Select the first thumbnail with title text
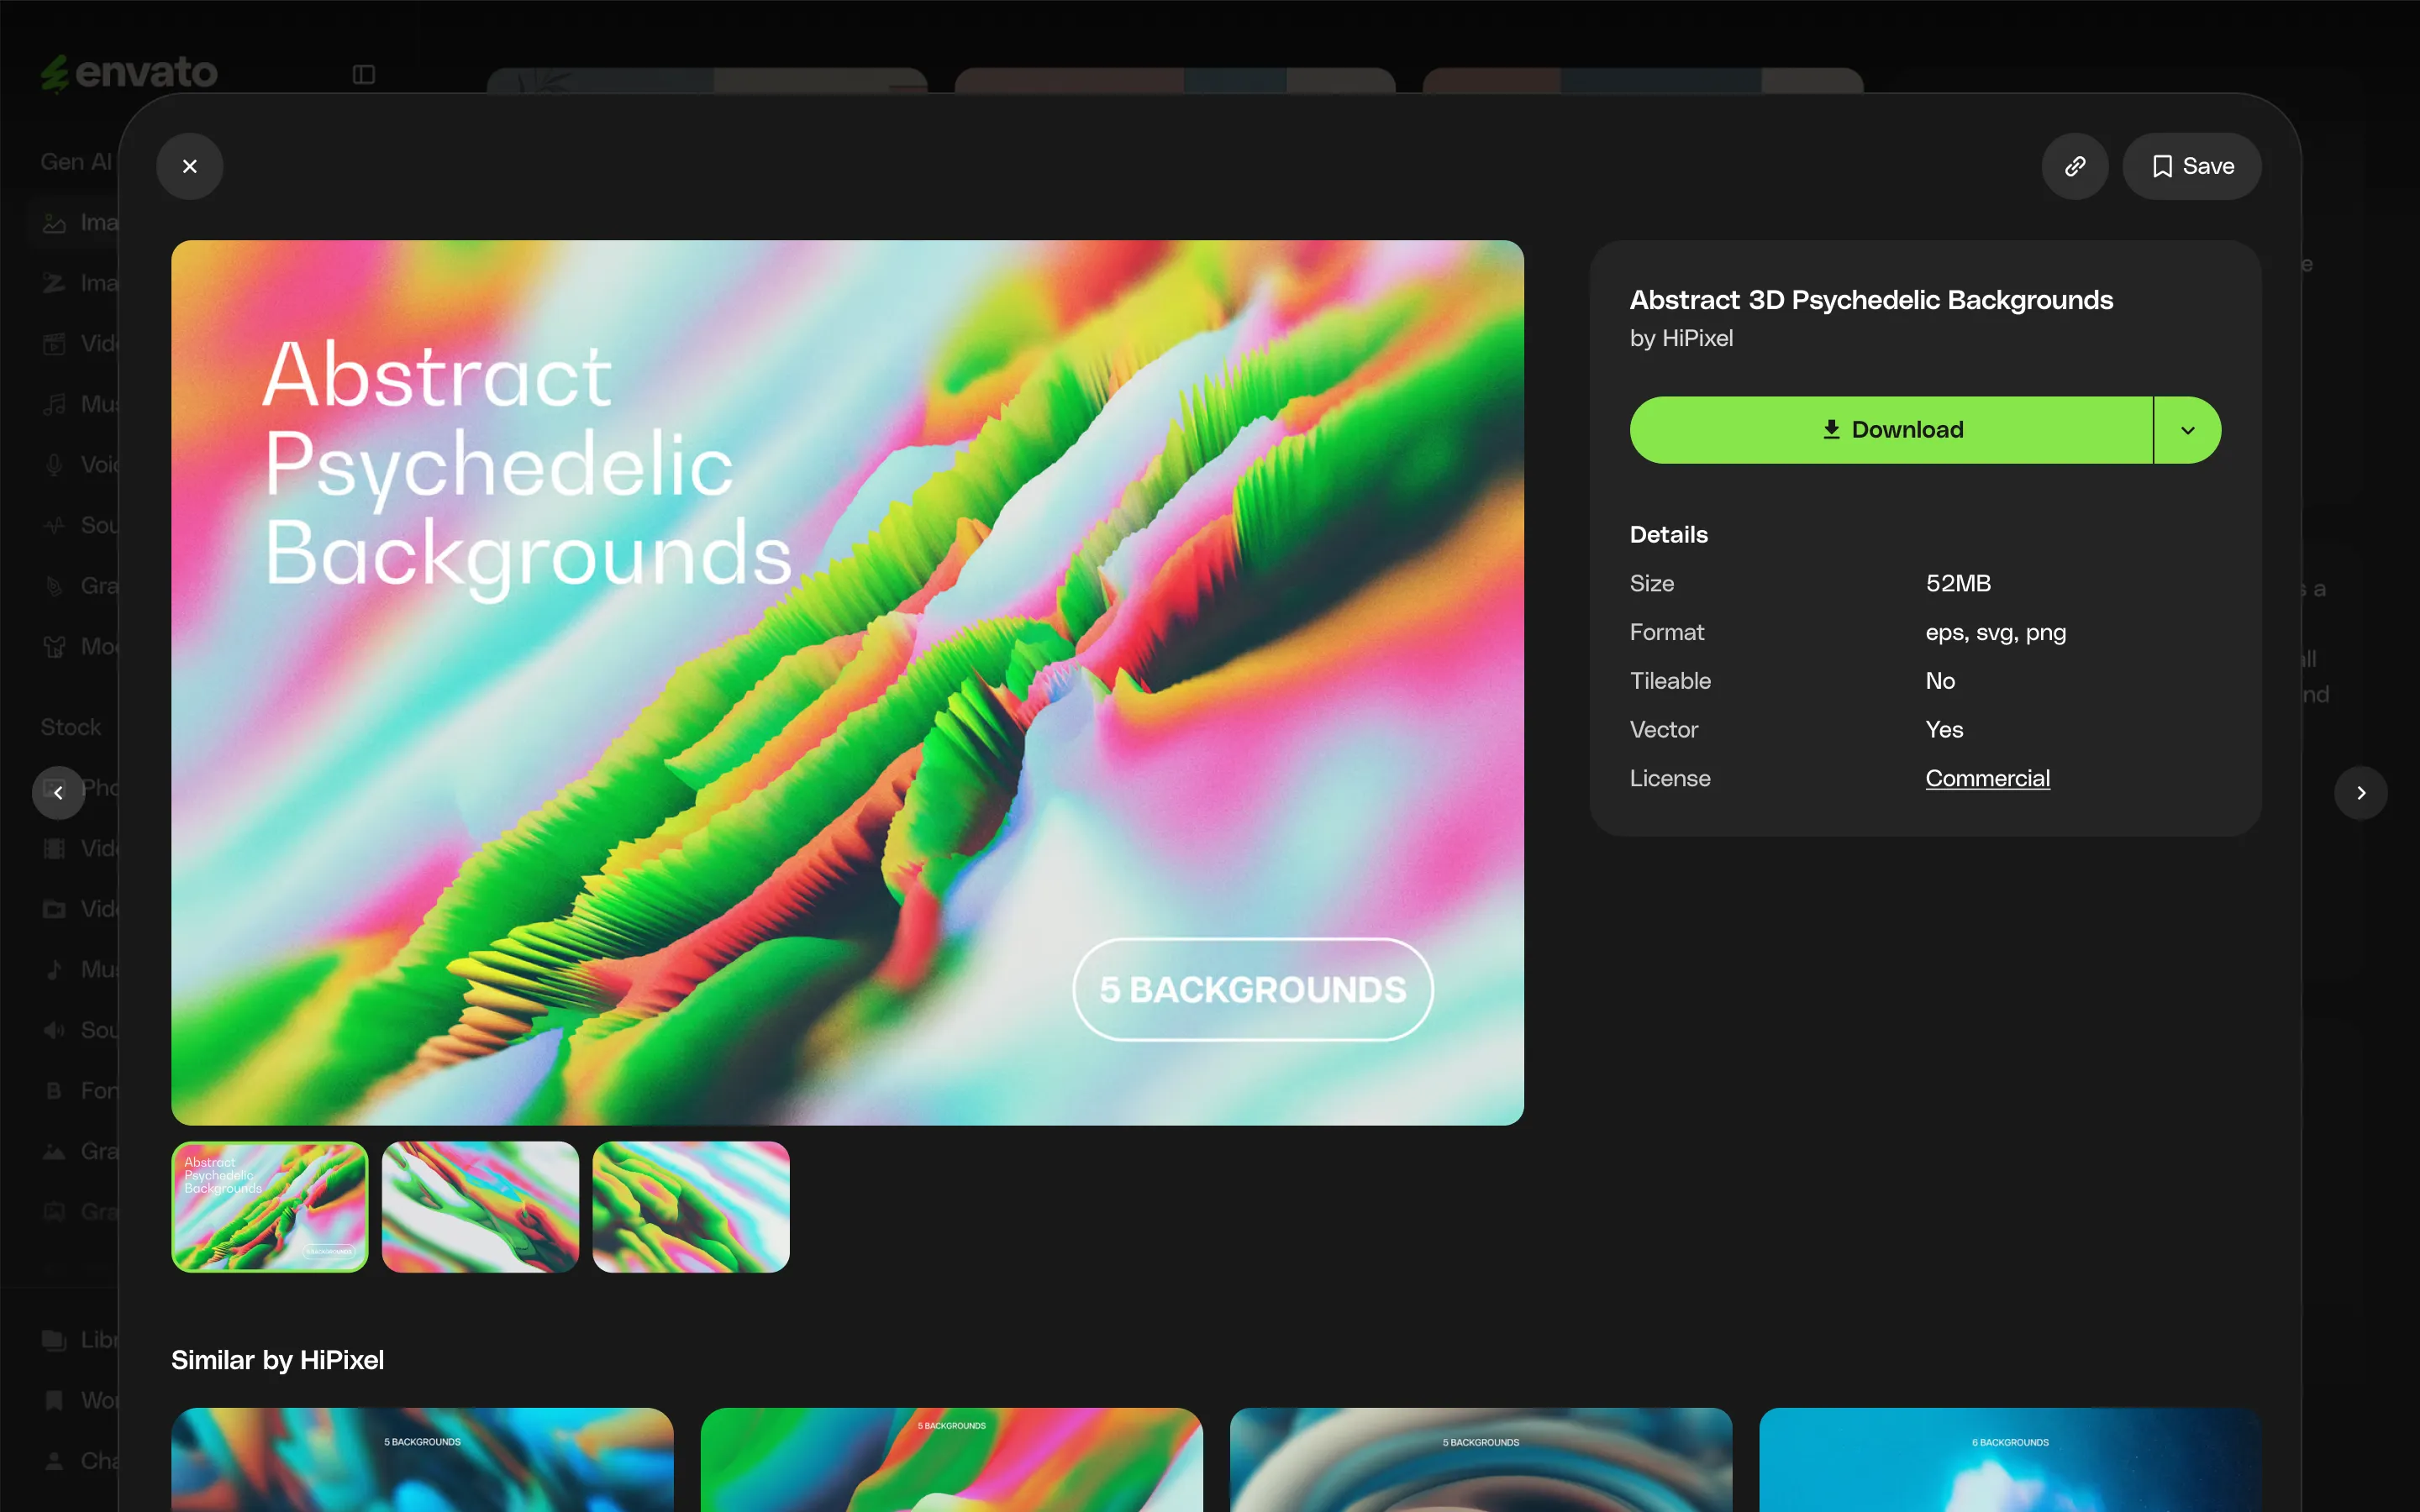The width and height of the screenshot is (2420, 1512). click(x=270, y=1207)
